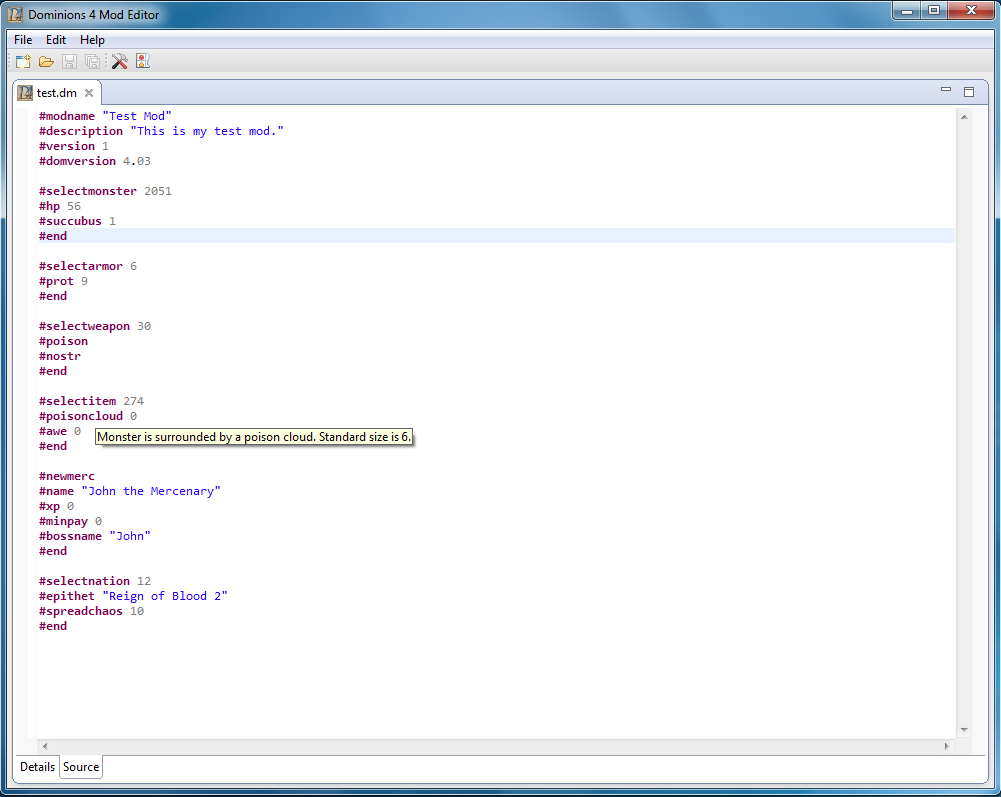The image size is (1001, 797).
Task: Click the #selectmonster 2051 line
Action: (105, 191)
